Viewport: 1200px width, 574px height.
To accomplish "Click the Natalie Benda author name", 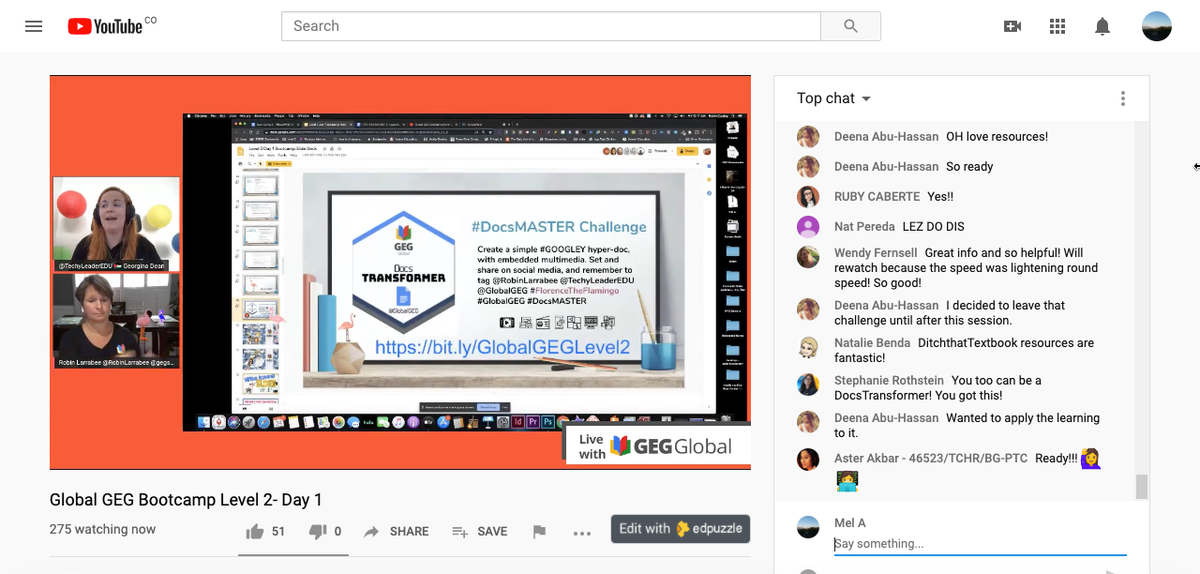I will (872, 343).
